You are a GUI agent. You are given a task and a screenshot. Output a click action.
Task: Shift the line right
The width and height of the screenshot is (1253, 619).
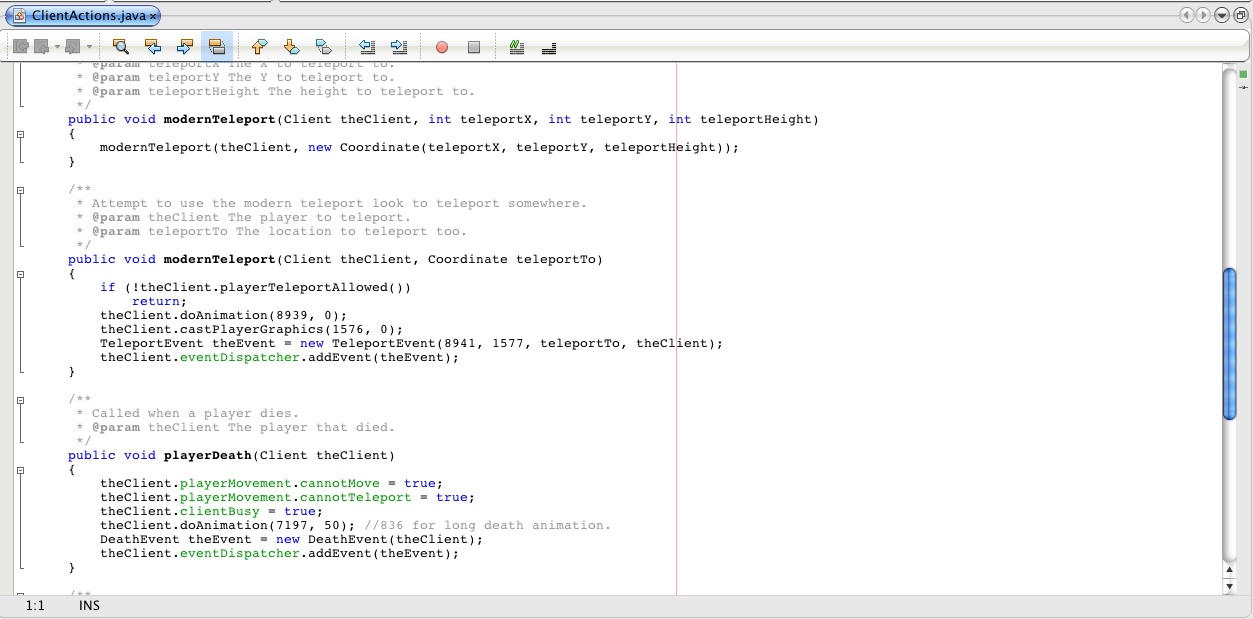point(398,46)
